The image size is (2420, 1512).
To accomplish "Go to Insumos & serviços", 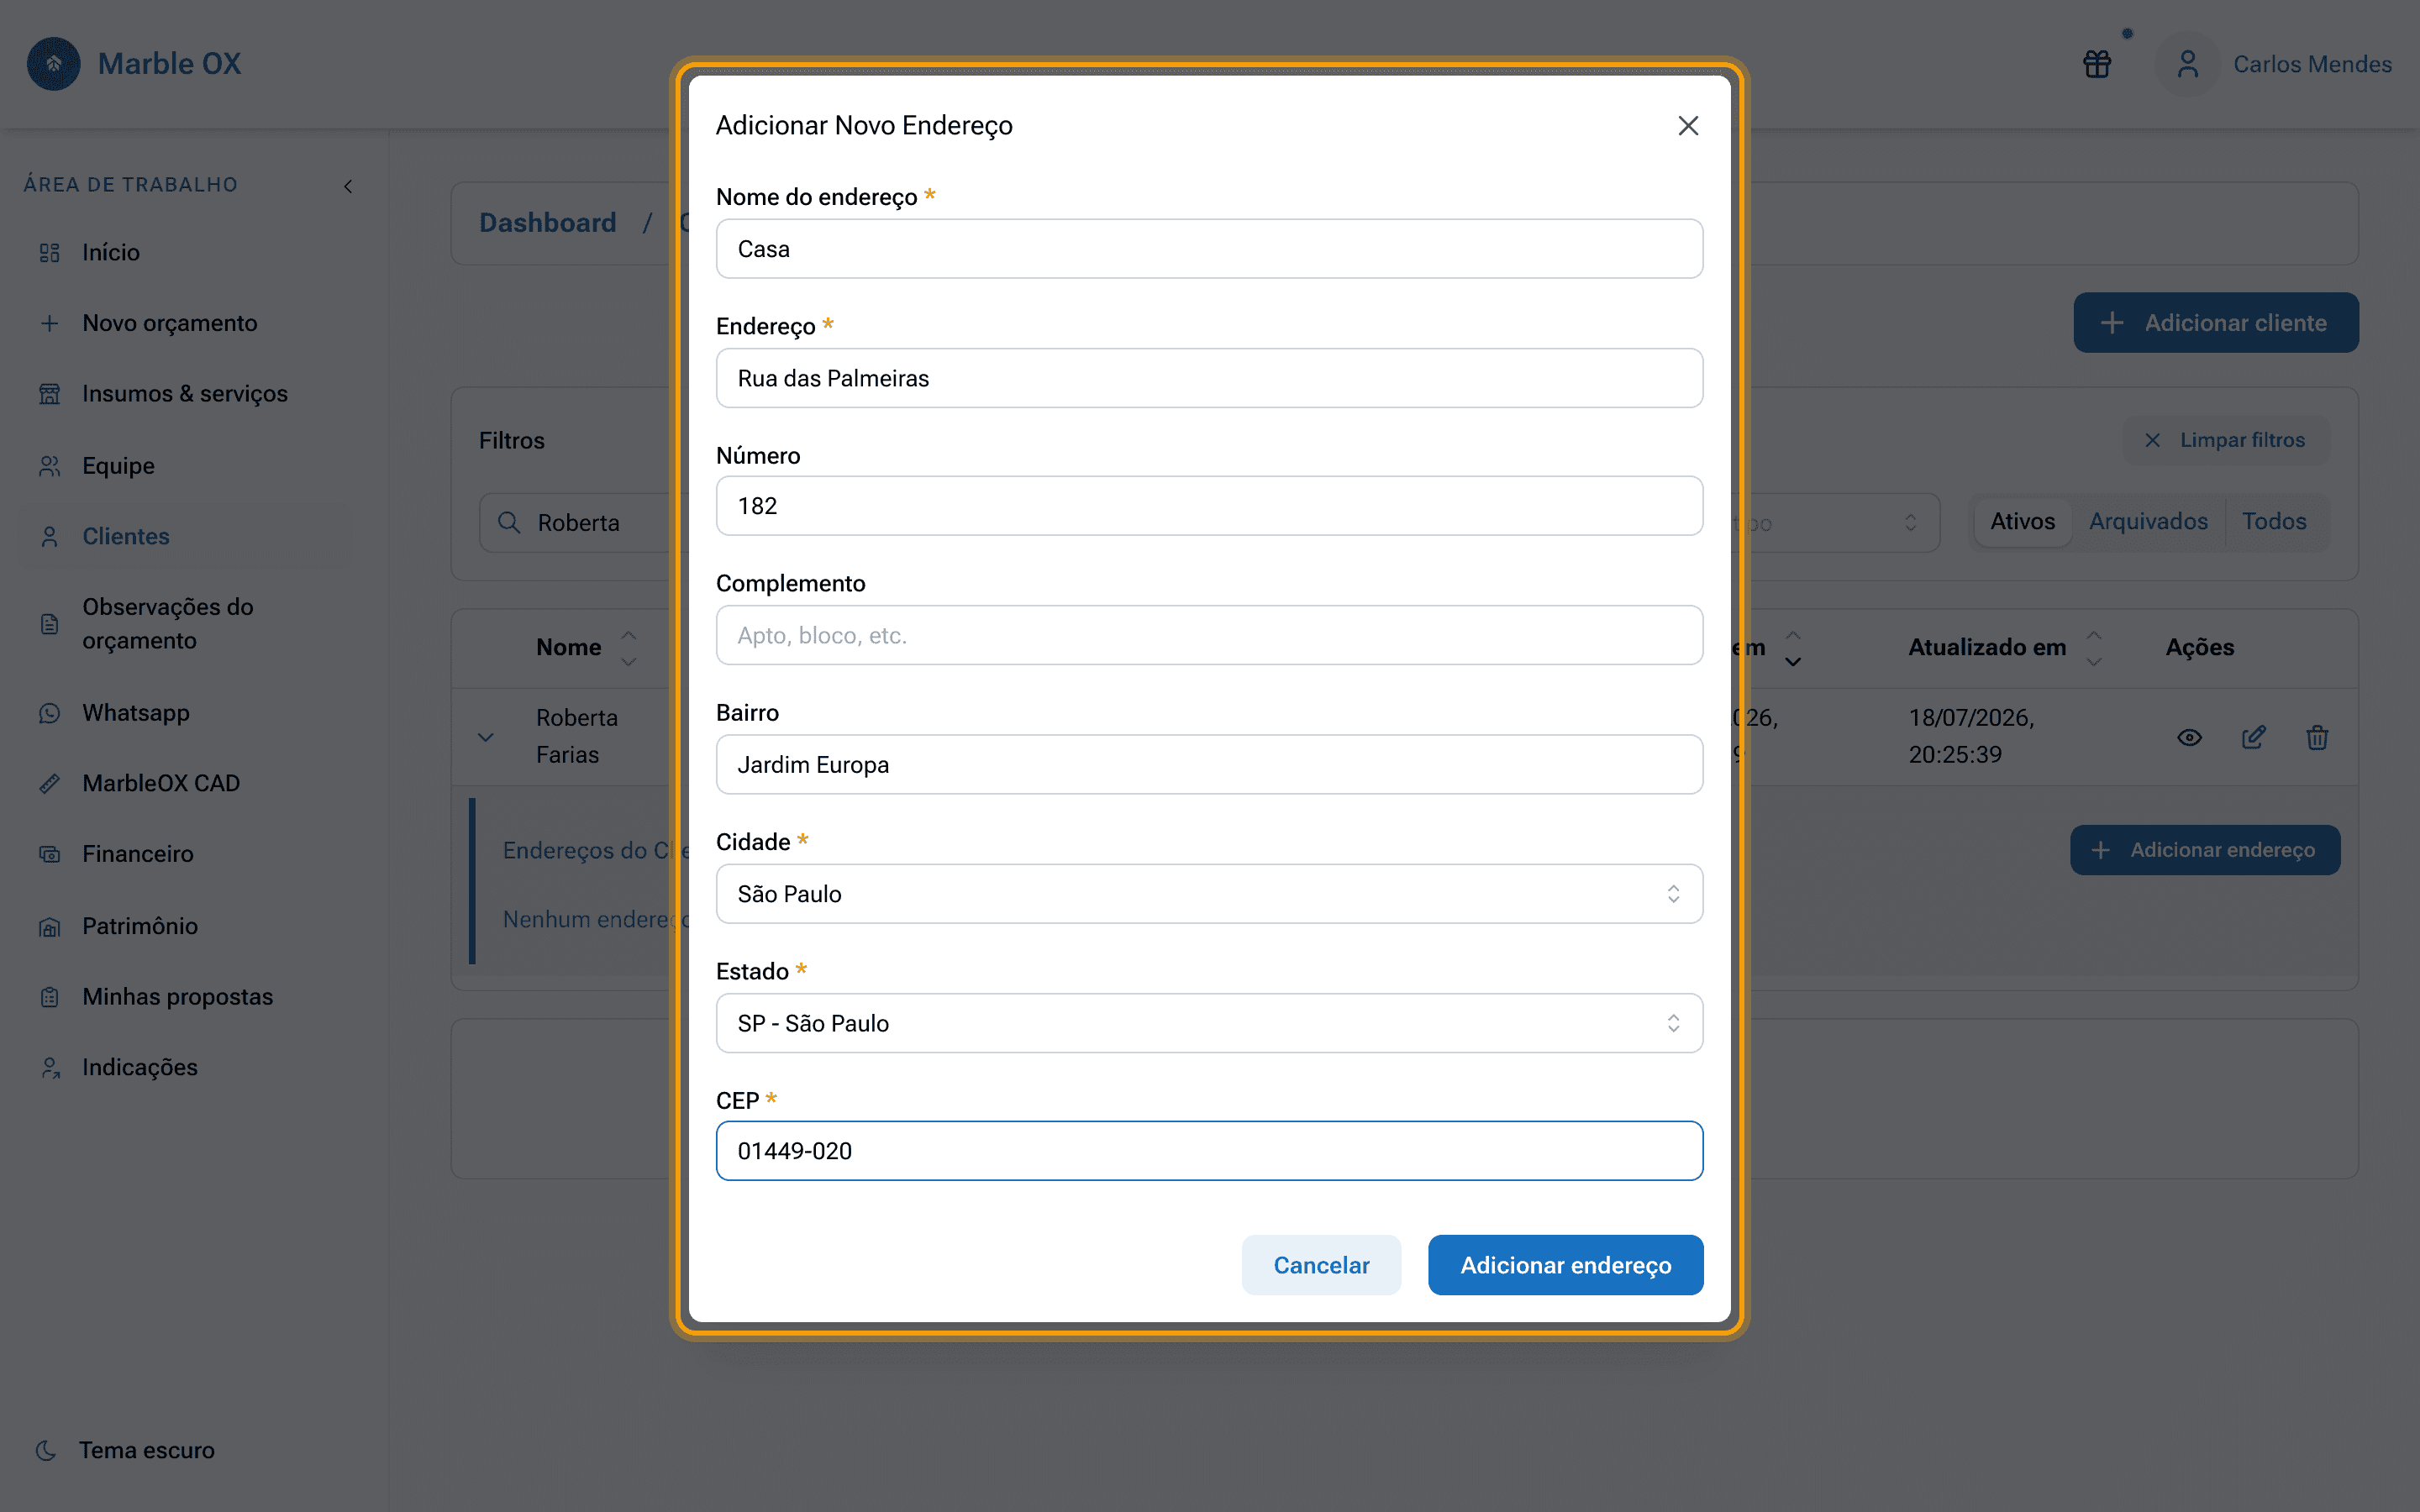I will [193, 394].
